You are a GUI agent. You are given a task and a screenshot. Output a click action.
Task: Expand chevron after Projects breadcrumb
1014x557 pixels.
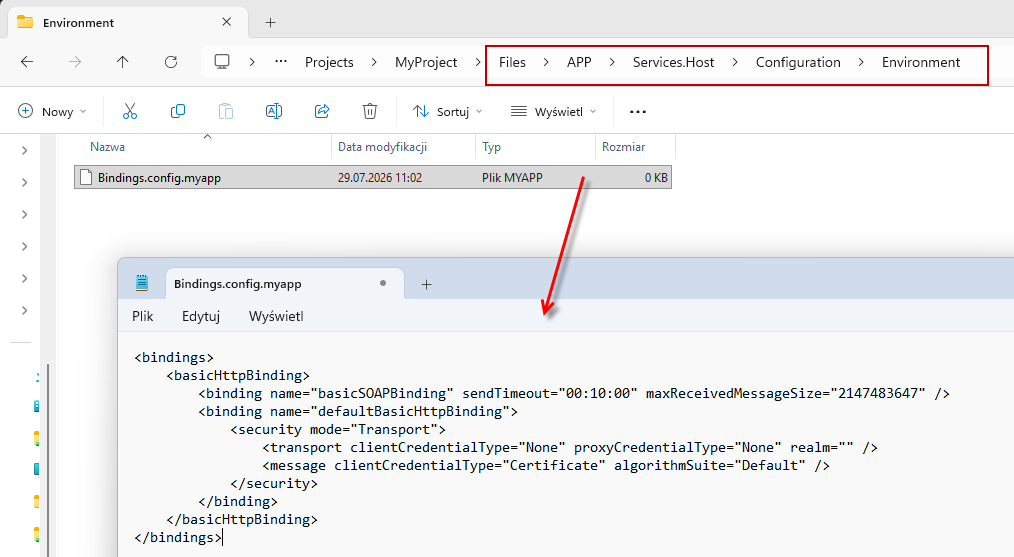pos(374,62)
